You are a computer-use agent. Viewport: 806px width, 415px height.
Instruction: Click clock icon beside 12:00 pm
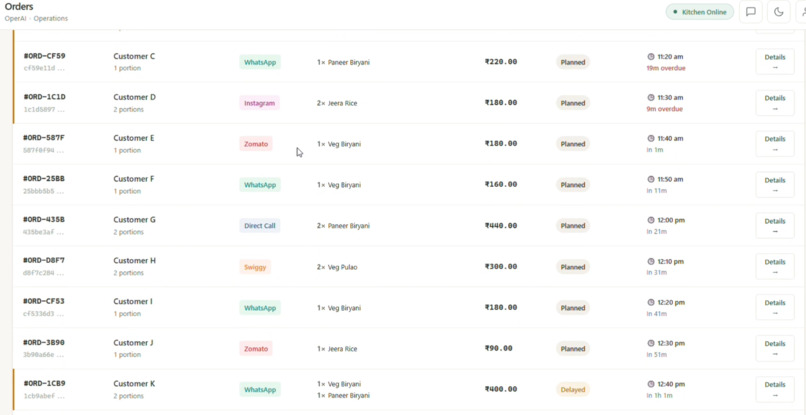(x=651, y=220)
